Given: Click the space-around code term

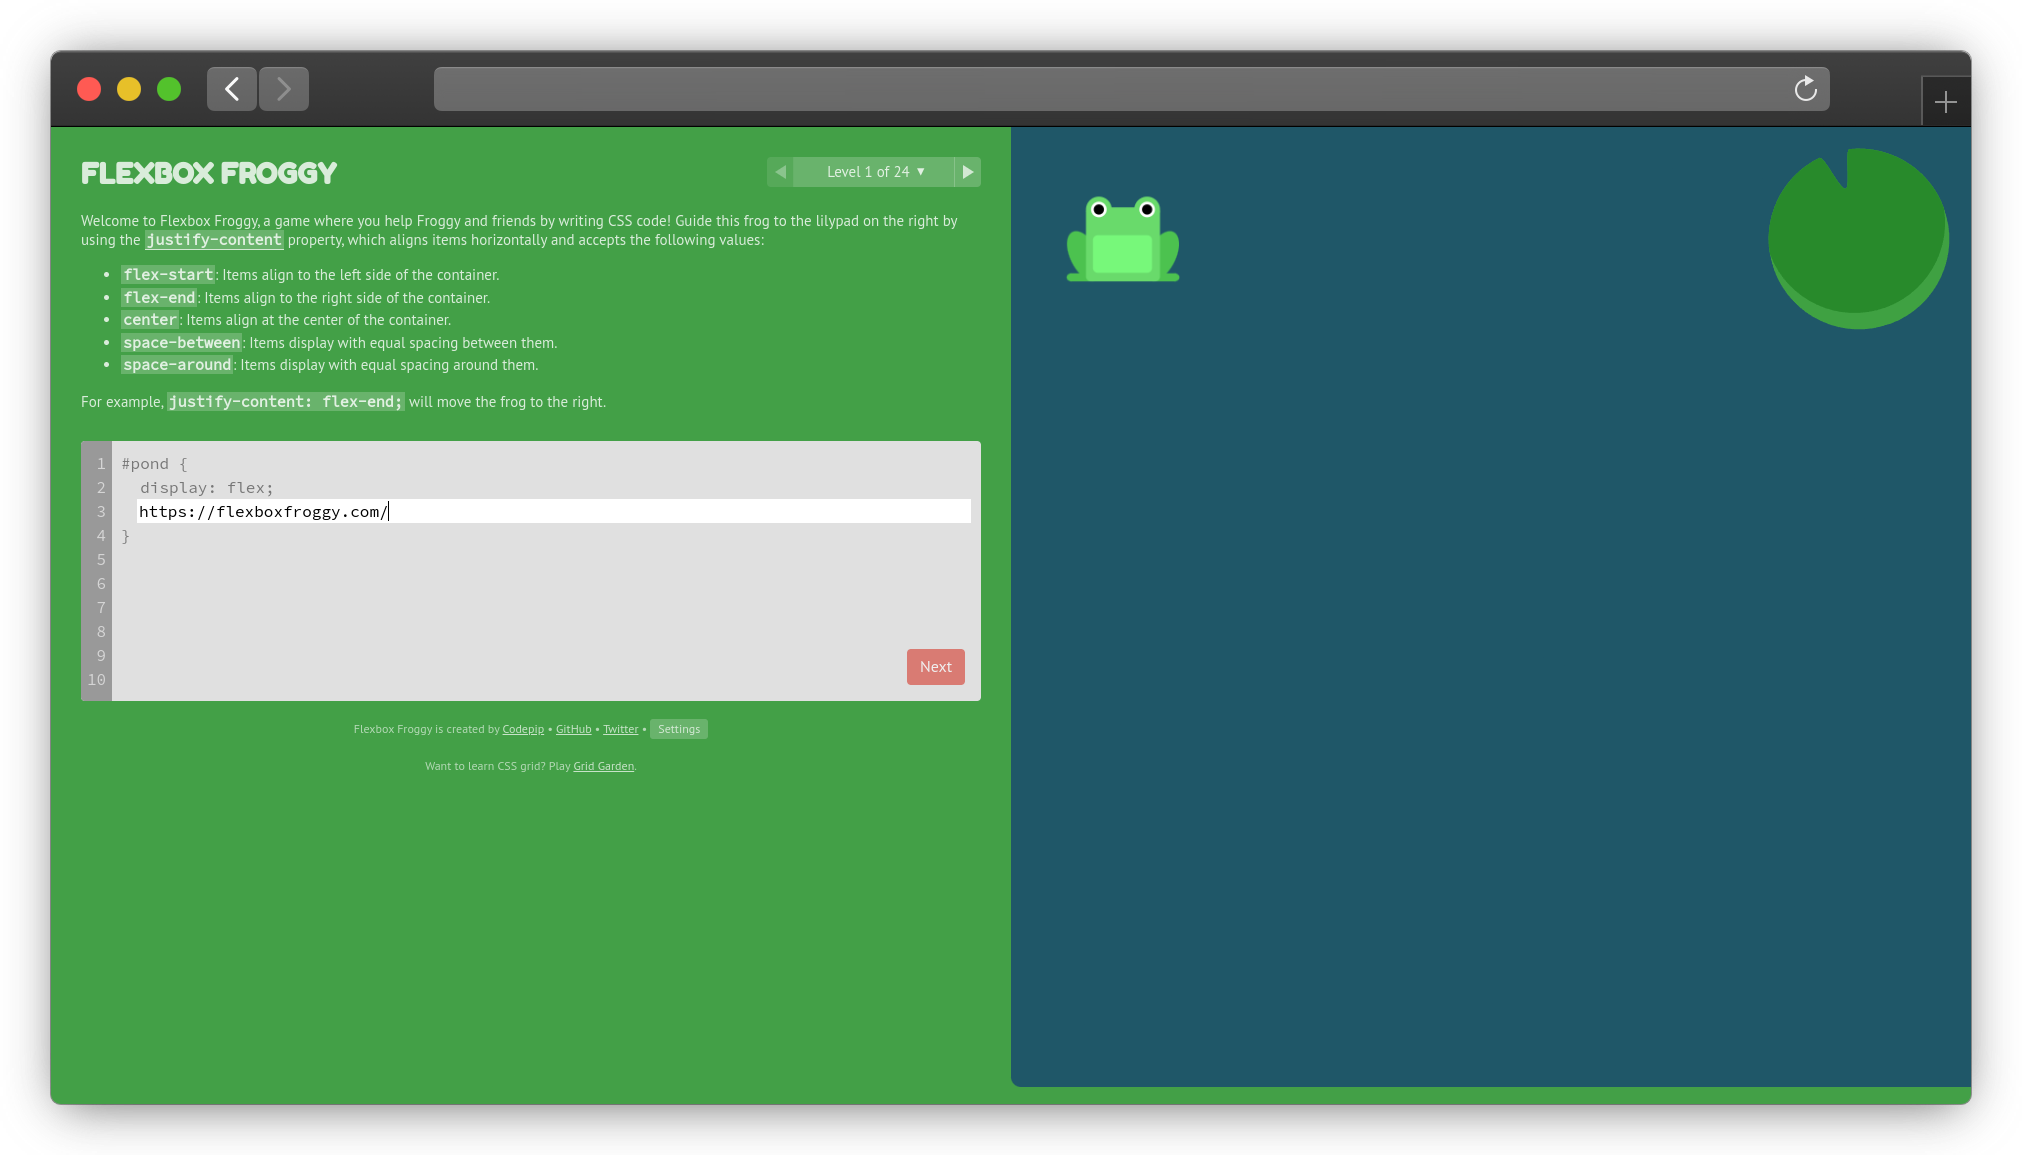Looking at the screenshot, I should coord(177,365).
